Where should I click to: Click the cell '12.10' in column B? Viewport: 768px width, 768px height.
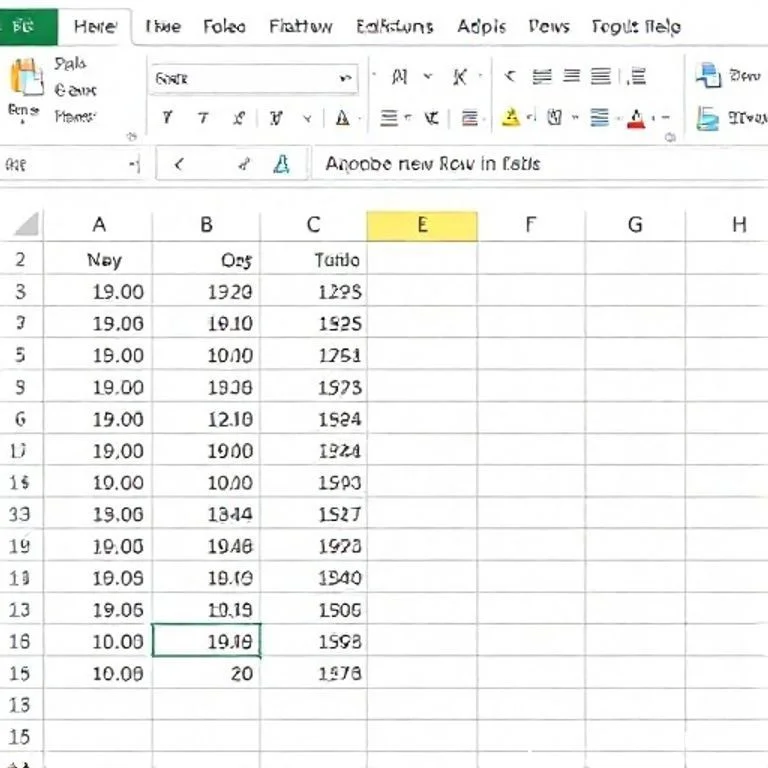206,419
